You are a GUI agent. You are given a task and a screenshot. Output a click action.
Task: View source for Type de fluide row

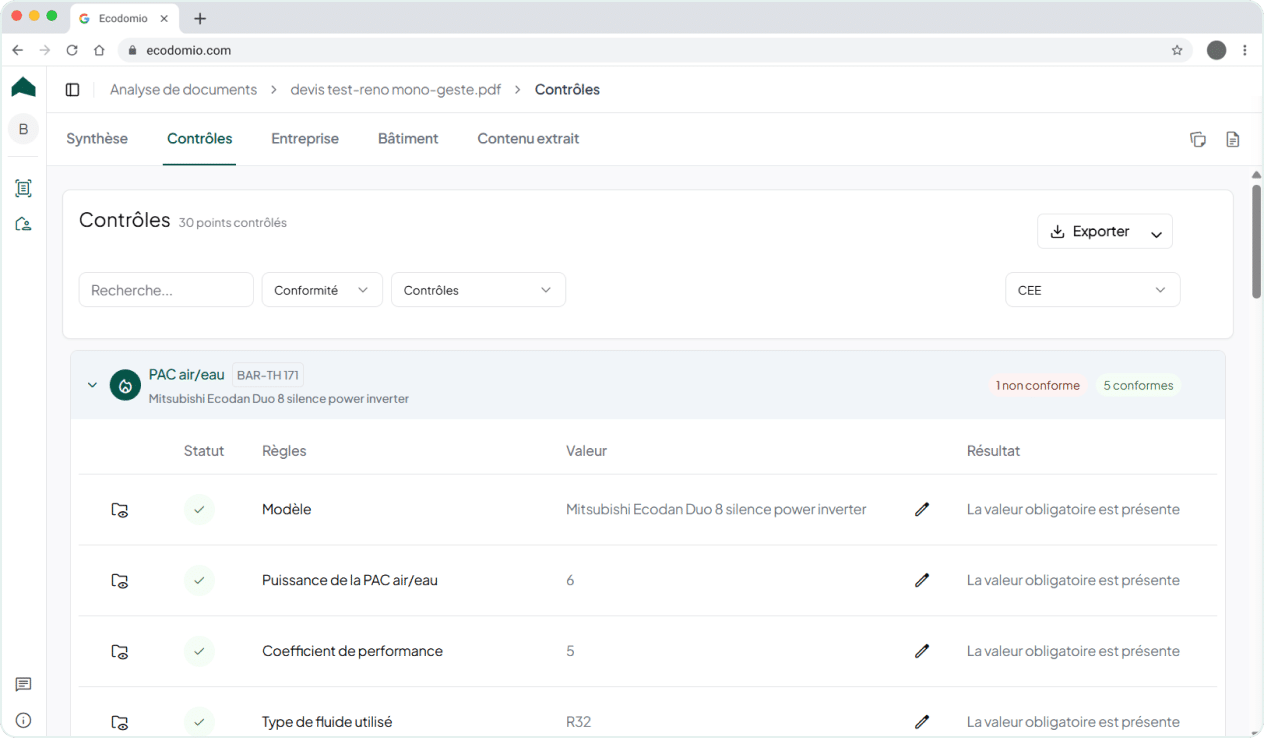click(x=120, y=722)
